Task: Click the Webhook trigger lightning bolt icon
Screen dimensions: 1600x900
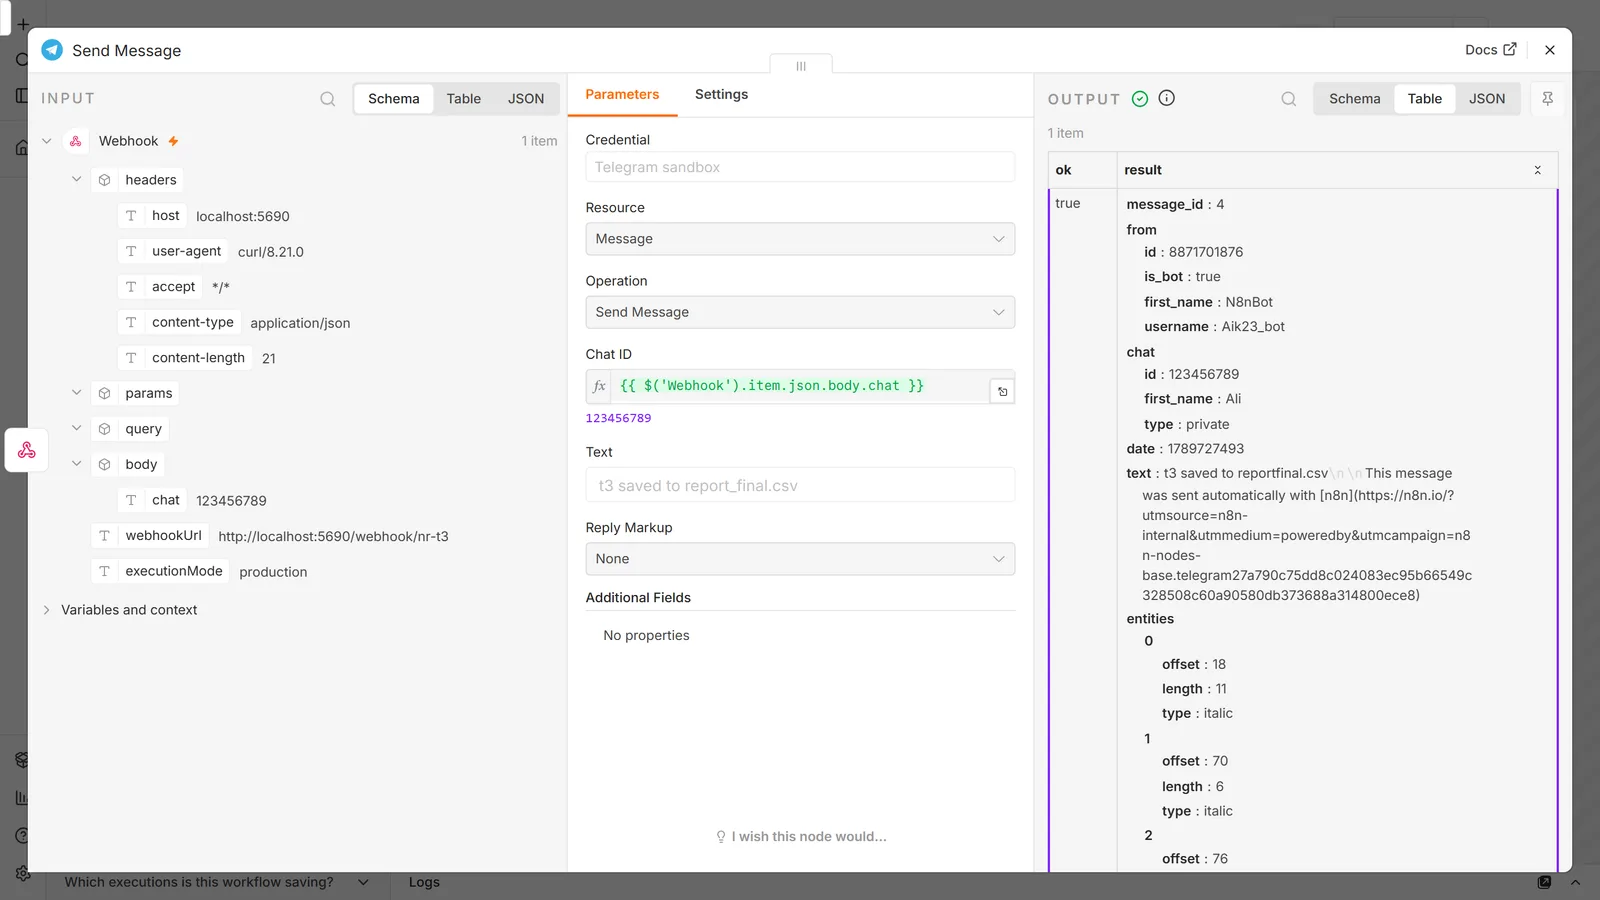Action: (x=173, y=141)
